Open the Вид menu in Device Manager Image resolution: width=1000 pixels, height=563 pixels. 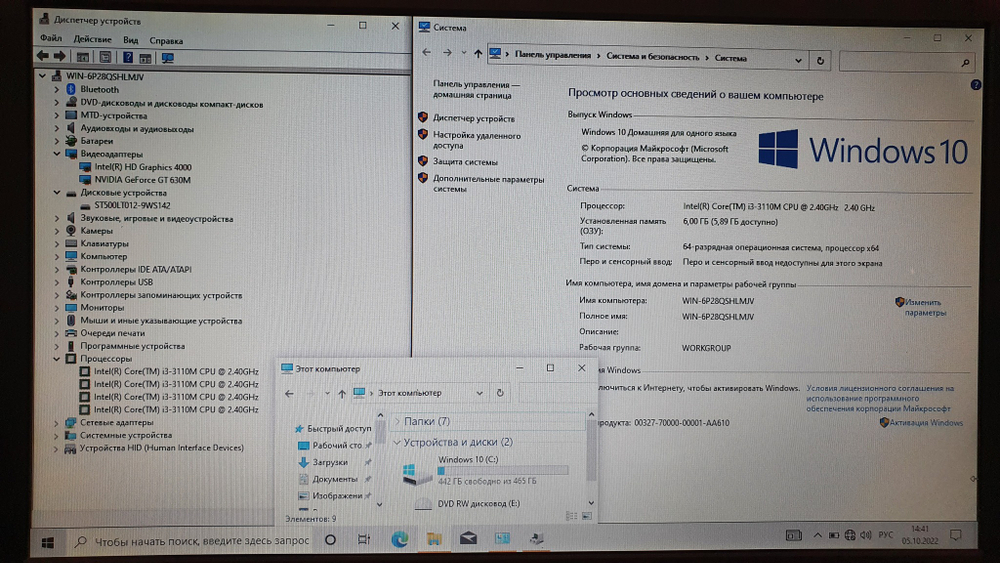point(130,39)
